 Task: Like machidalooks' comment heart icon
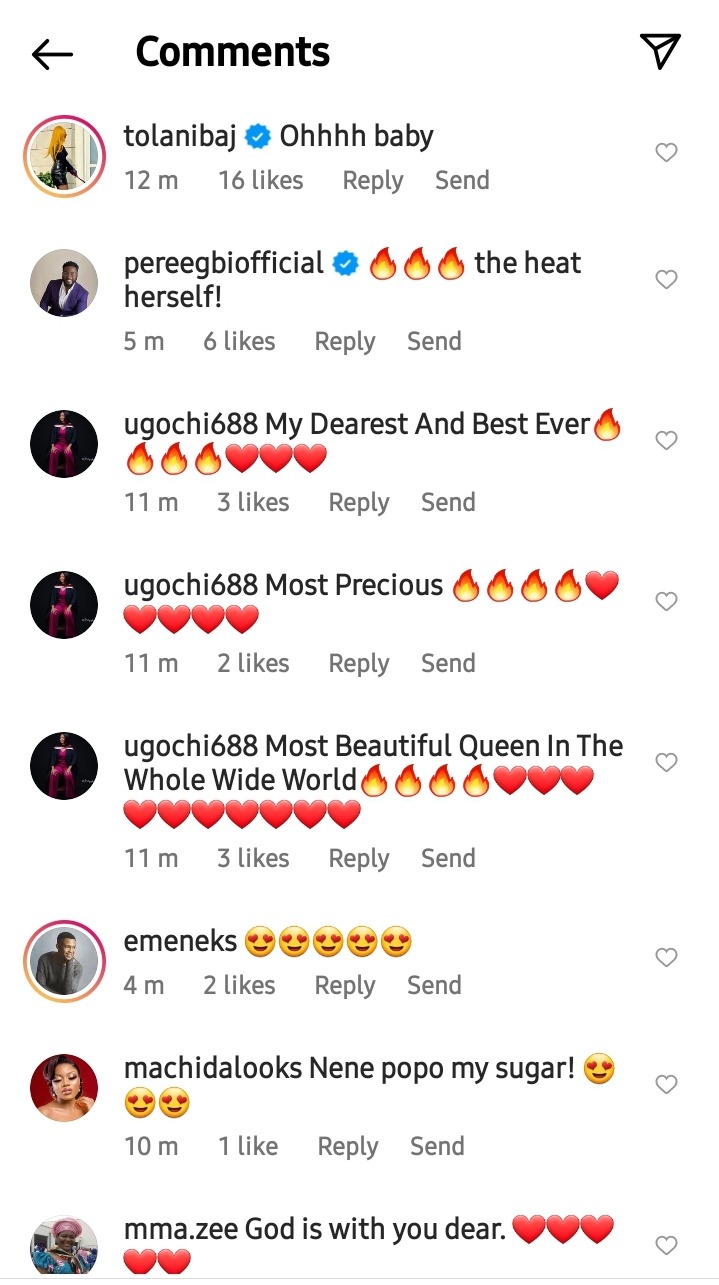point(666,1085)
